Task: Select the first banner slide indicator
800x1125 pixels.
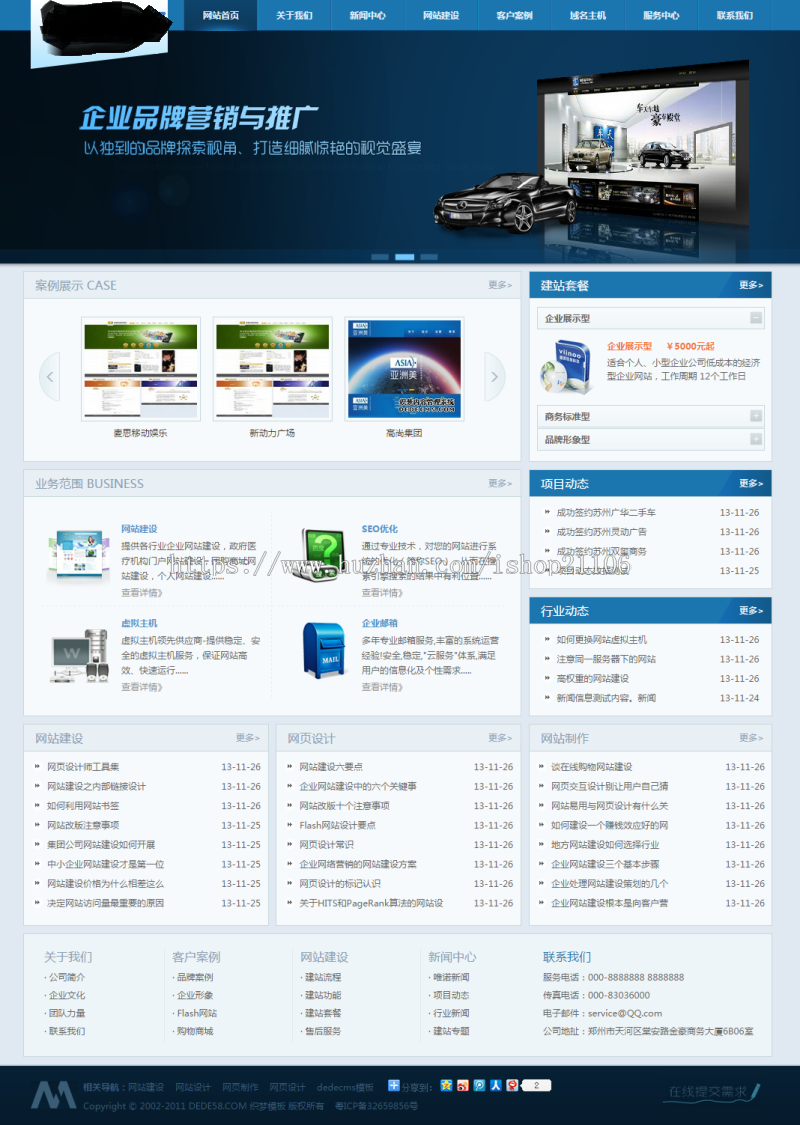Action: click(x=380, y=257)
